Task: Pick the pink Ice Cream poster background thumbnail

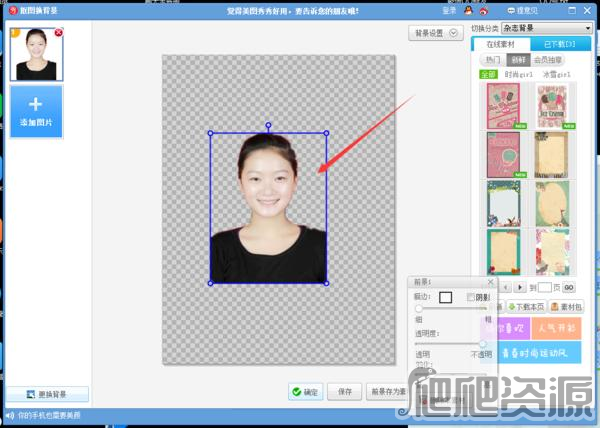Action: 504,106
